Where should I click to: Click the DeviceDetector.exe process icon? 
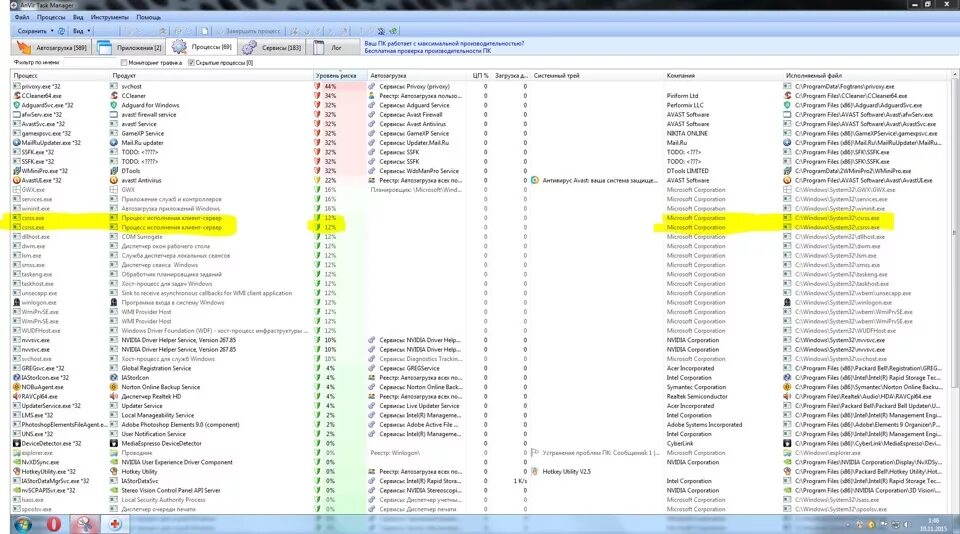click(17, 443)
